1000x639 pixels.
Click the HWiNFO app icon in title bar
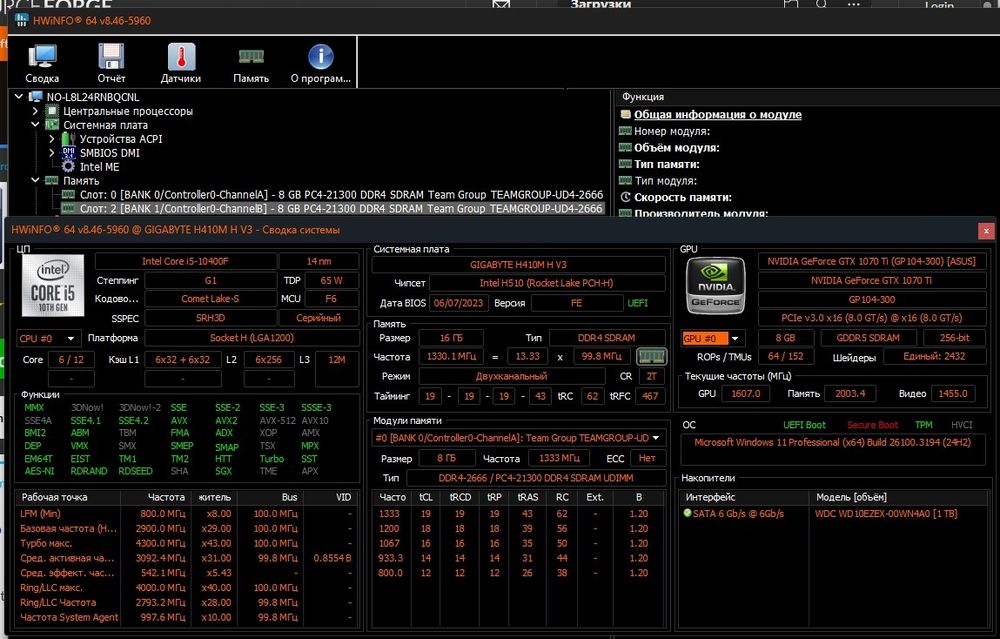coord(21,20)
